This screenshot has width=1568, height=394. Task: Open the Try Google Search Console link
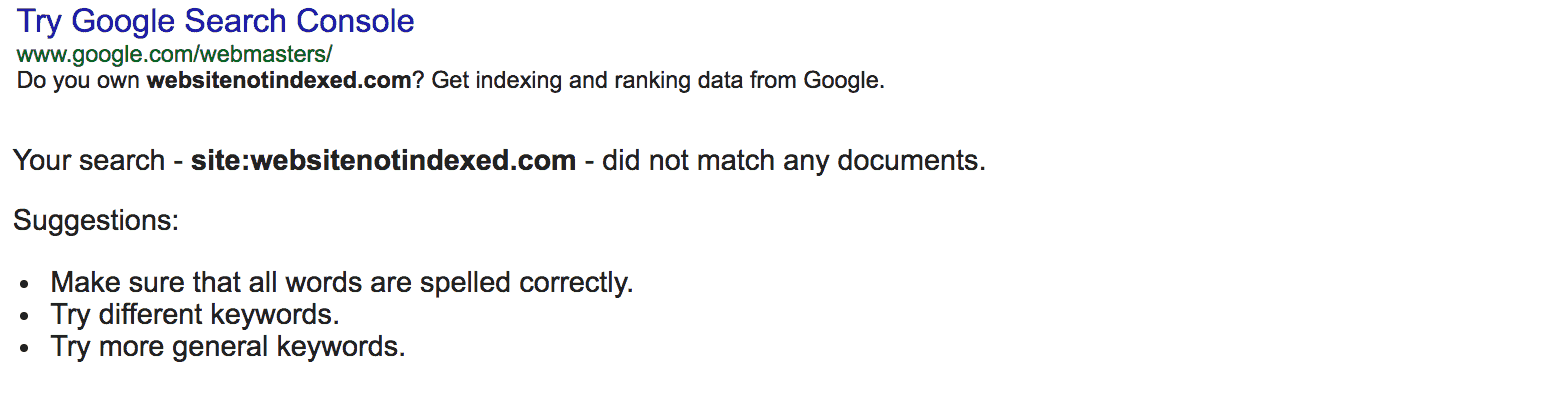215,21
